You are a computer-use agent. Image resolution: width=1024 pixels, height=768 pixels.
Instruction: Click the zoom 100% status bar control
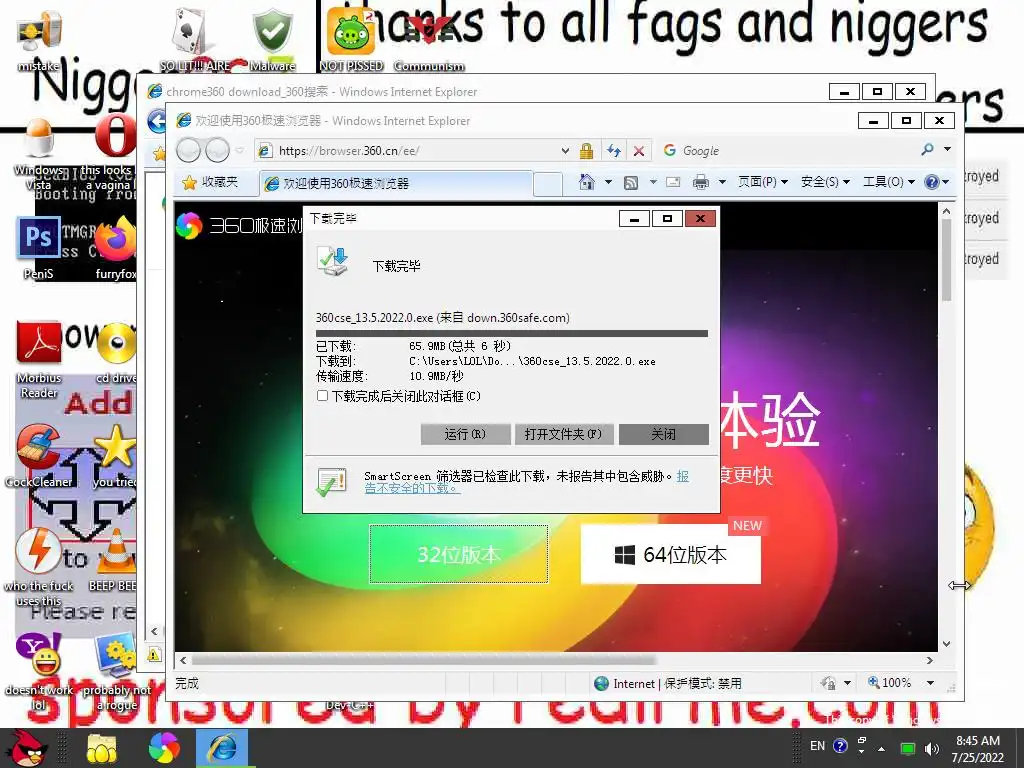tap(888, 683)
